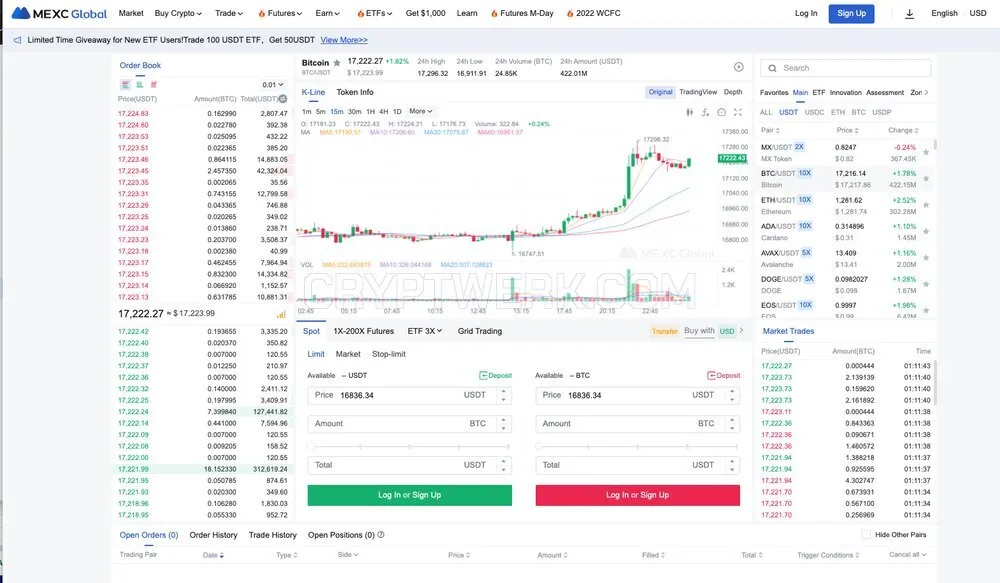This screenshot has width=1000, height=583.
Task: Click the depth bars icon beside 17,222.27
Action: [x=281, y=314]
